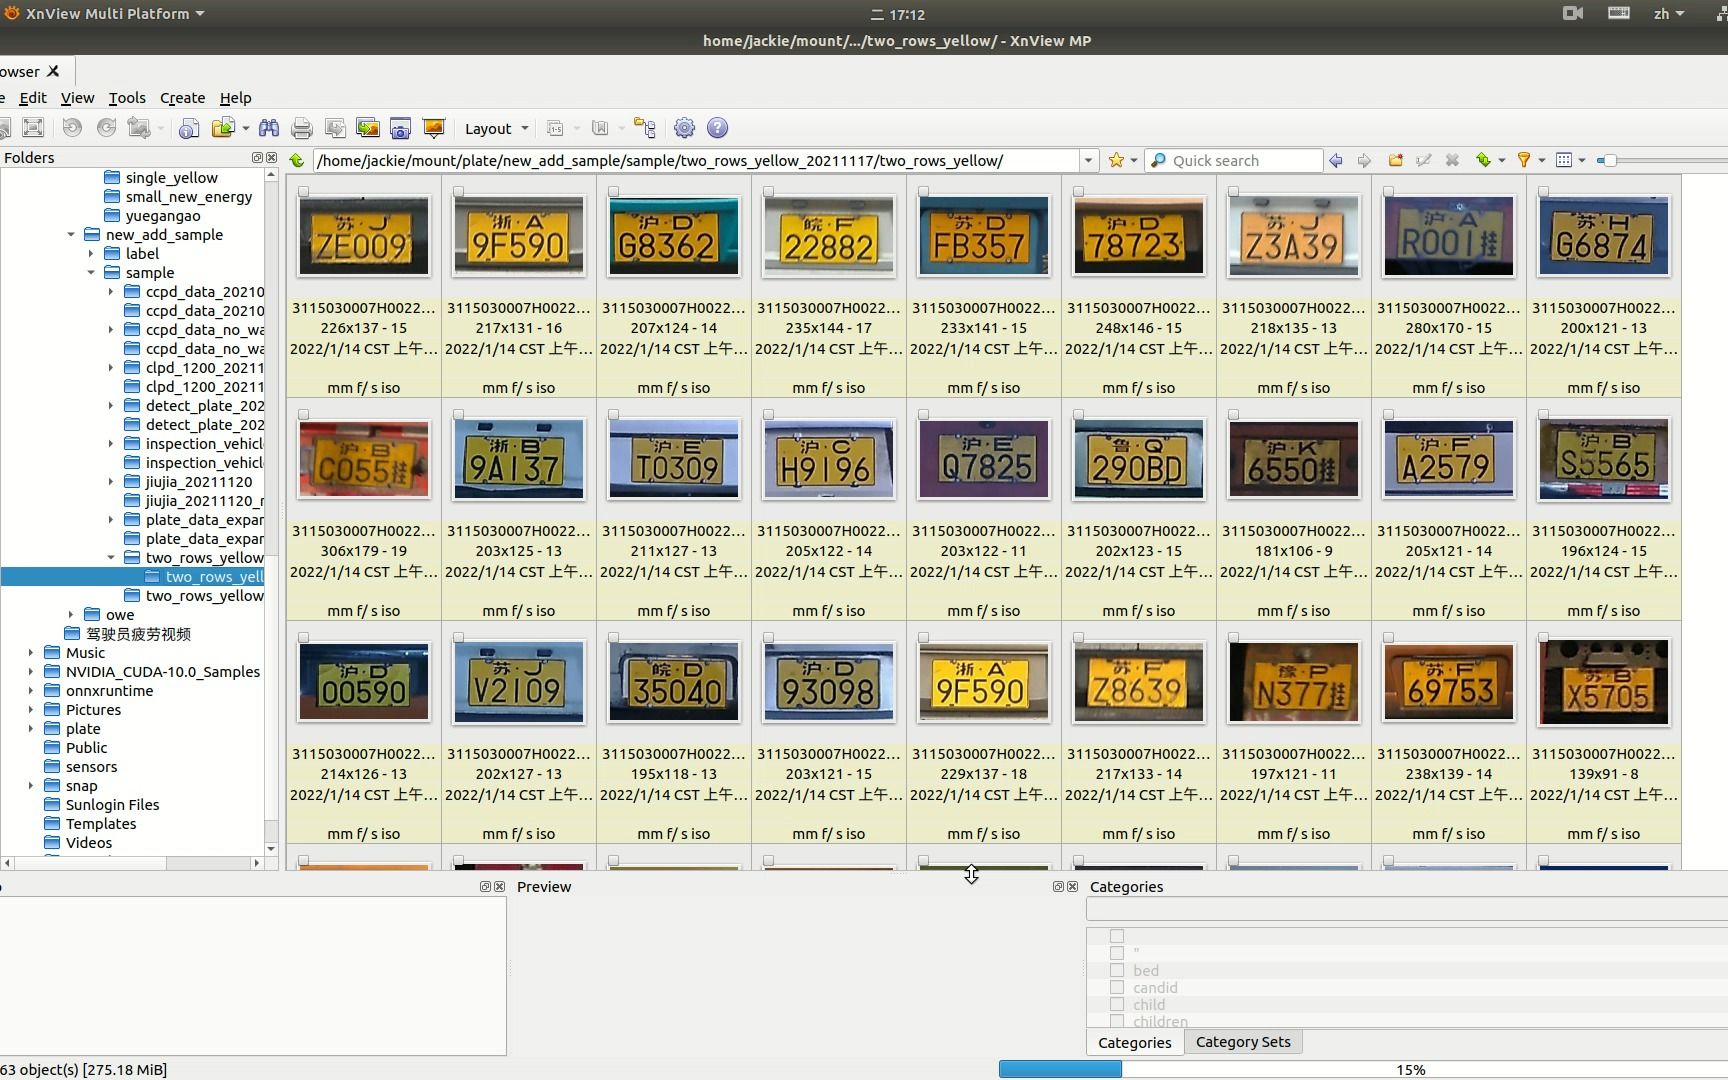Click the Print icon

coord(302,128)
